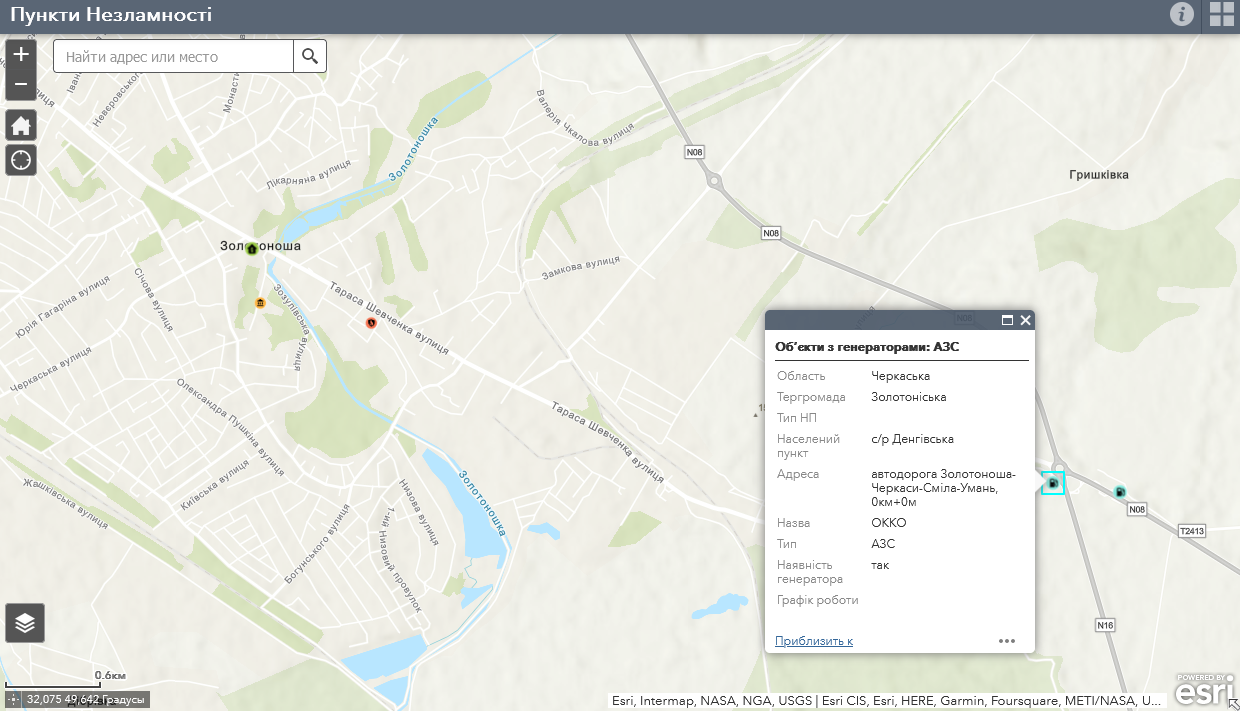The height and width of the screenshot is (711, 1240).
Task: Click the value 'Золотоніська' in popup
Action: point(908,397)
